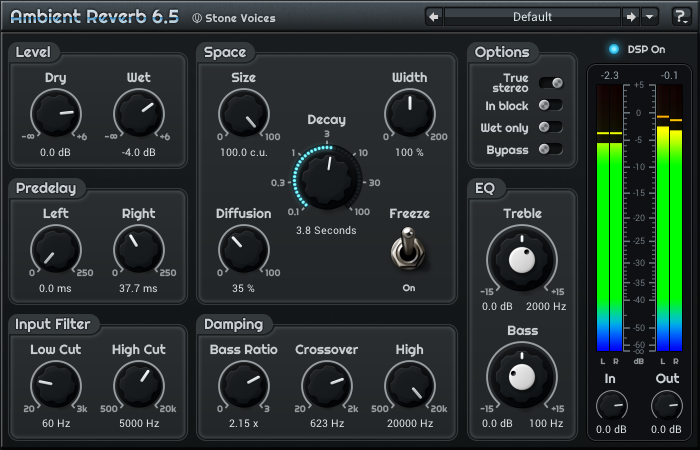Click the 0.0 dB Bass gain value
This screenshot has width=700, height=450.
coord(497,424)
